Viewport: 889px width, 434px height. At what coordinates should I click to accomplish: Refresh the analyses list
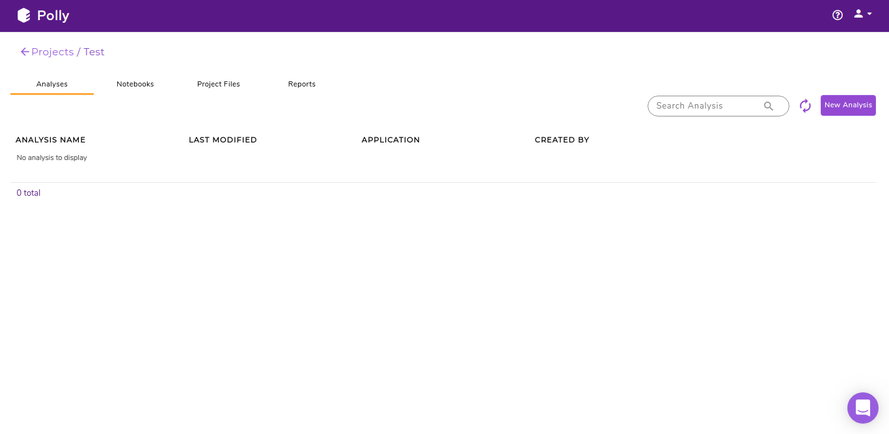[x=805, y=106]
